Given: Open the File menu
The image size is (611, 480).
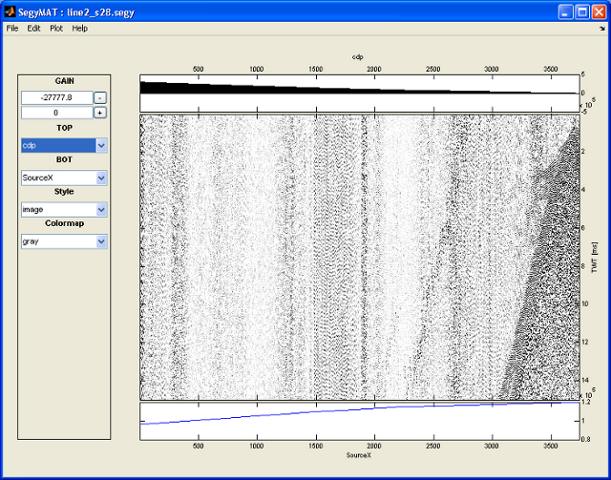Looking at the screenshot, I should [13, 29].
